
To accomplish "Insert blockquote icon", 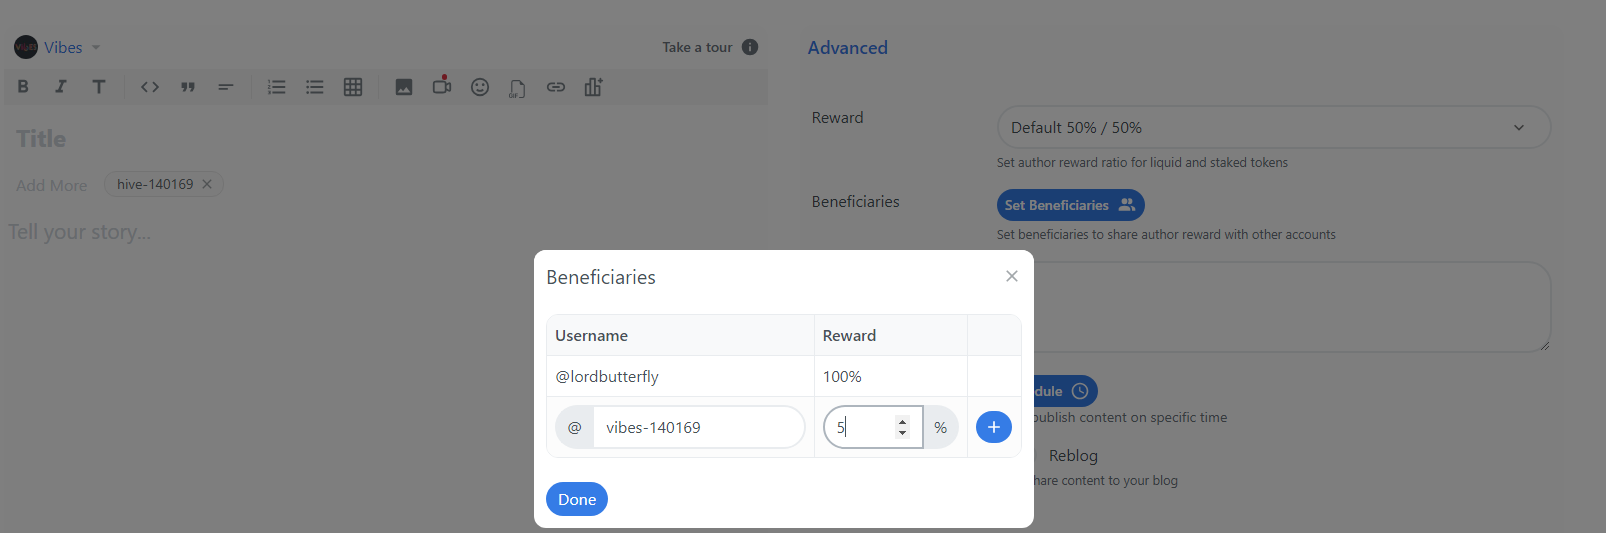I will (x=188, y=87).
